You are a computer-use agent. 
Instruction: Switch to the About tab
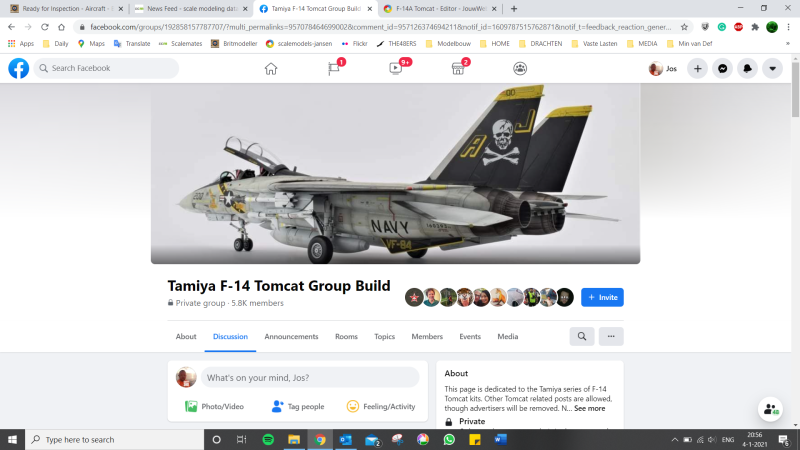pyautogui.click(x=186, y=336)
